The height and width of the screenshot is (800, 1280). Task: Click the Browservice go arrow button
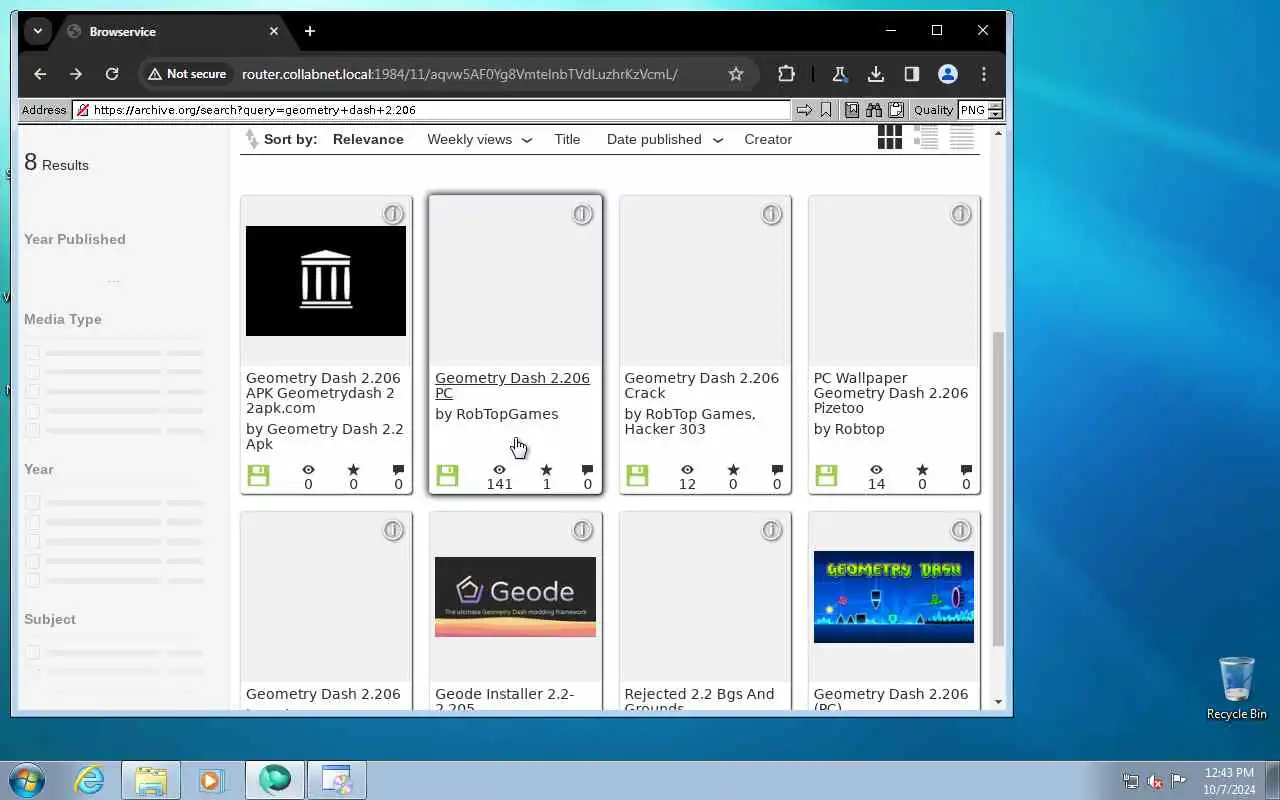pos(804,110)
